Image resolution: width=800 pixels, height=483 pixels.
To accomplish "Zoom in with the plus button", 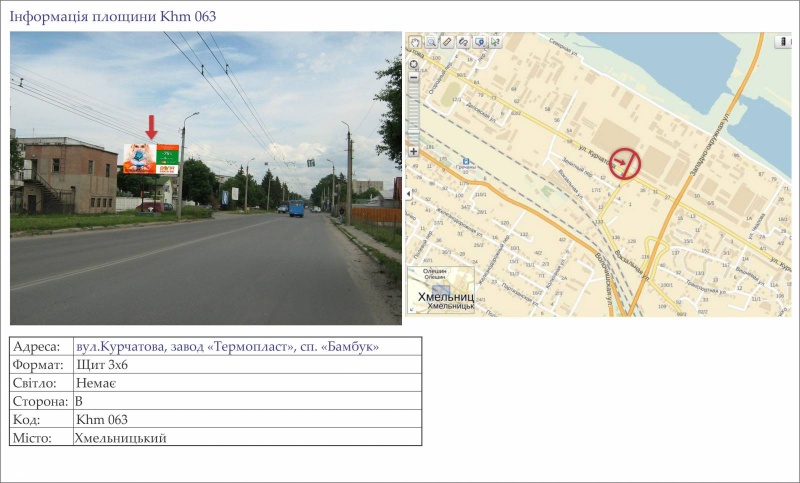I will pyautogui.click(x=414, y=152).
